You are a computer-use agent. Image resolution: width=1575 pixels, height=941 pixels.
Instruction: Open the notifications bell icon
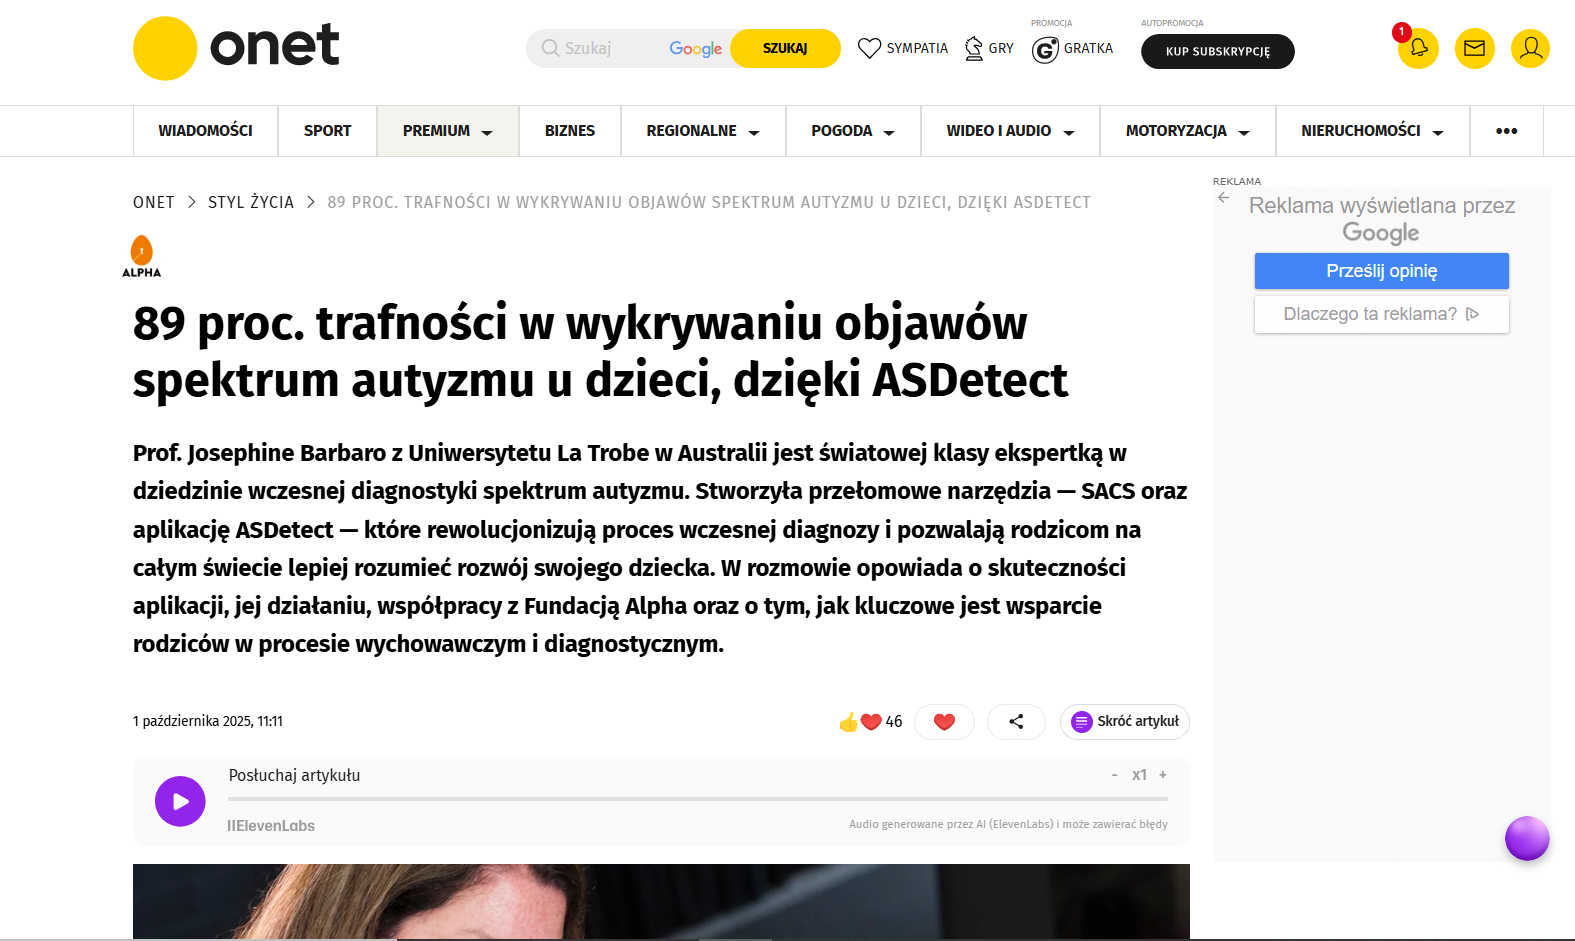pos(1418,48)
